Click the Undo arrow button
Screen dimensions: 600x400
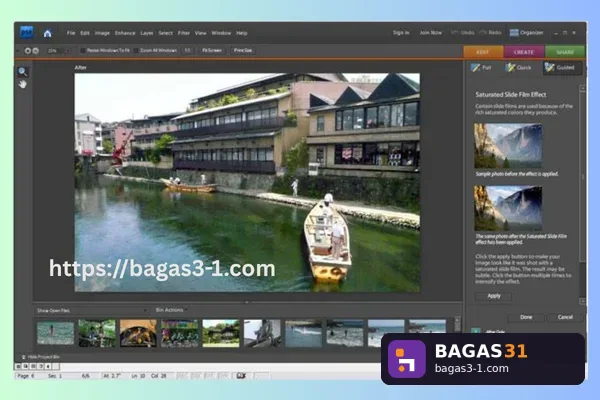[x=462, y=33]
